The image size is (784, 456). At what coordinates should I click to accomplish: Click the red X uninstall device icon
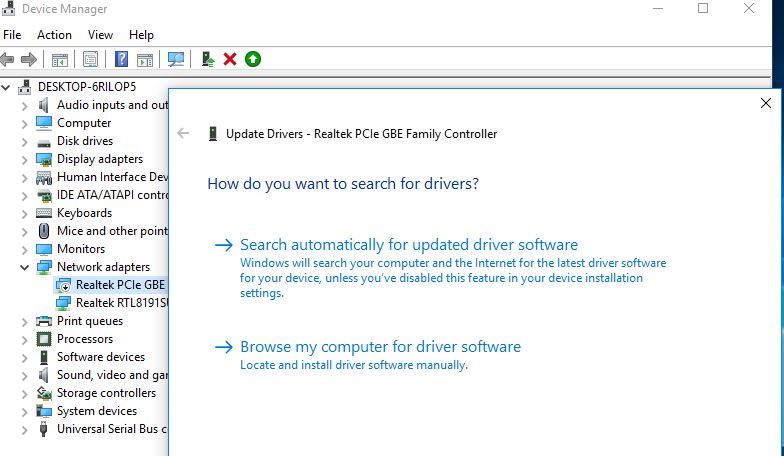coord(230,59)
